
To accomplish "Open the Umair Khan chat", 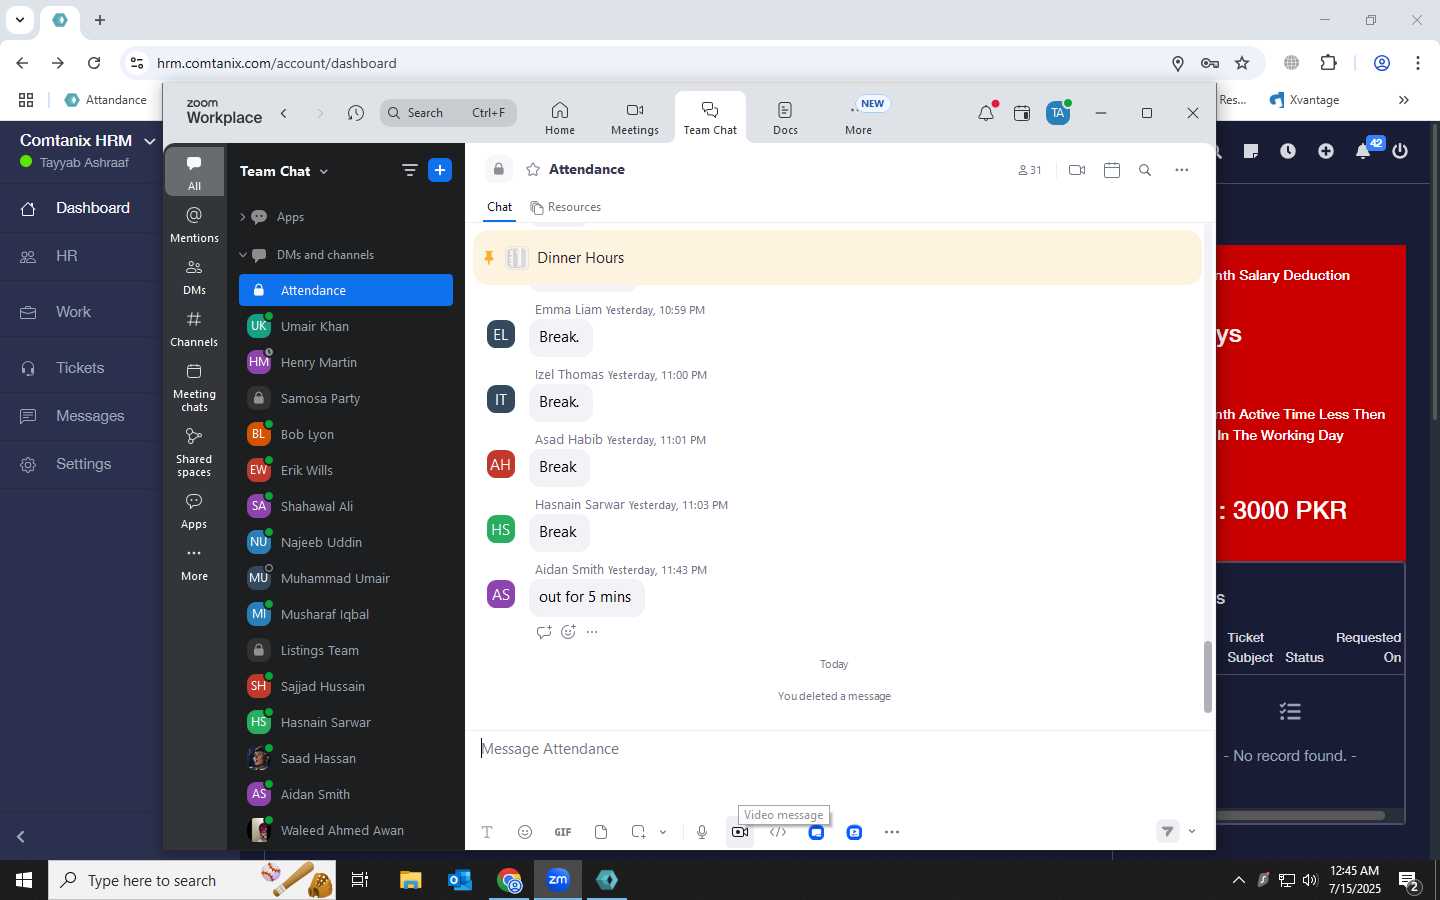I will (346, 326).
